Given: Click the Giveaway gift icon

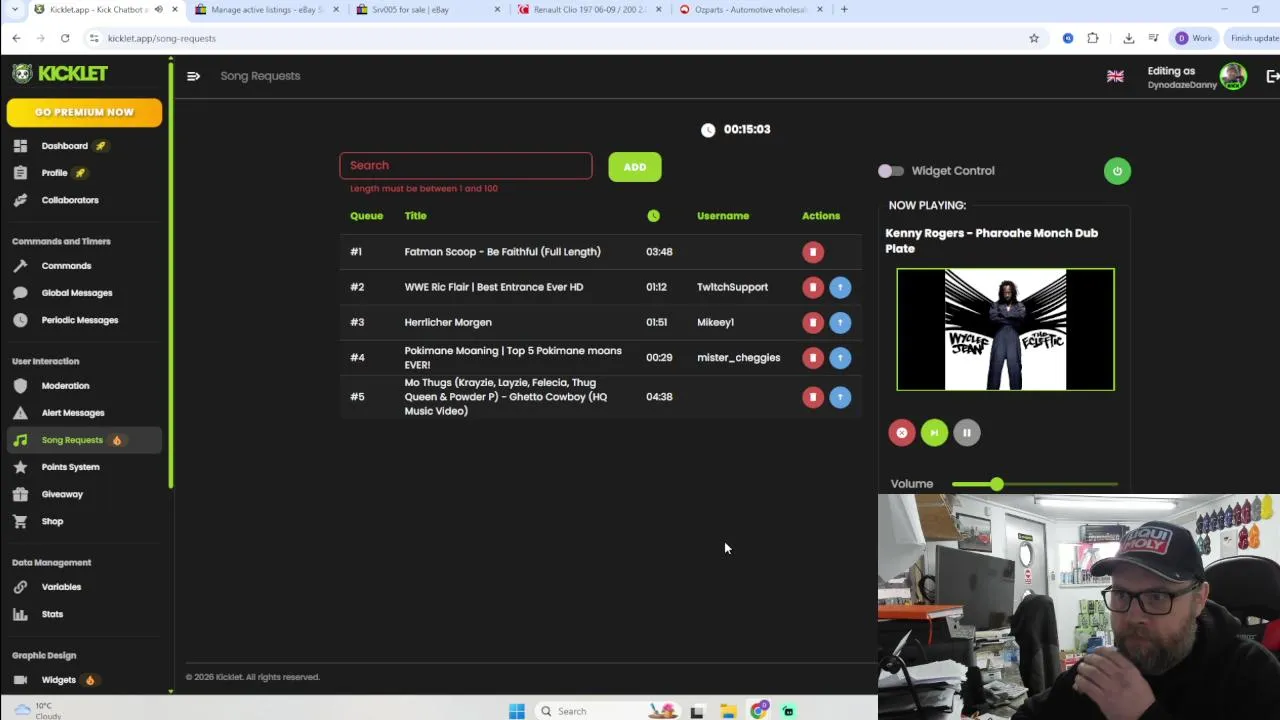Looking at the screenshot, I should pos(20,494).
